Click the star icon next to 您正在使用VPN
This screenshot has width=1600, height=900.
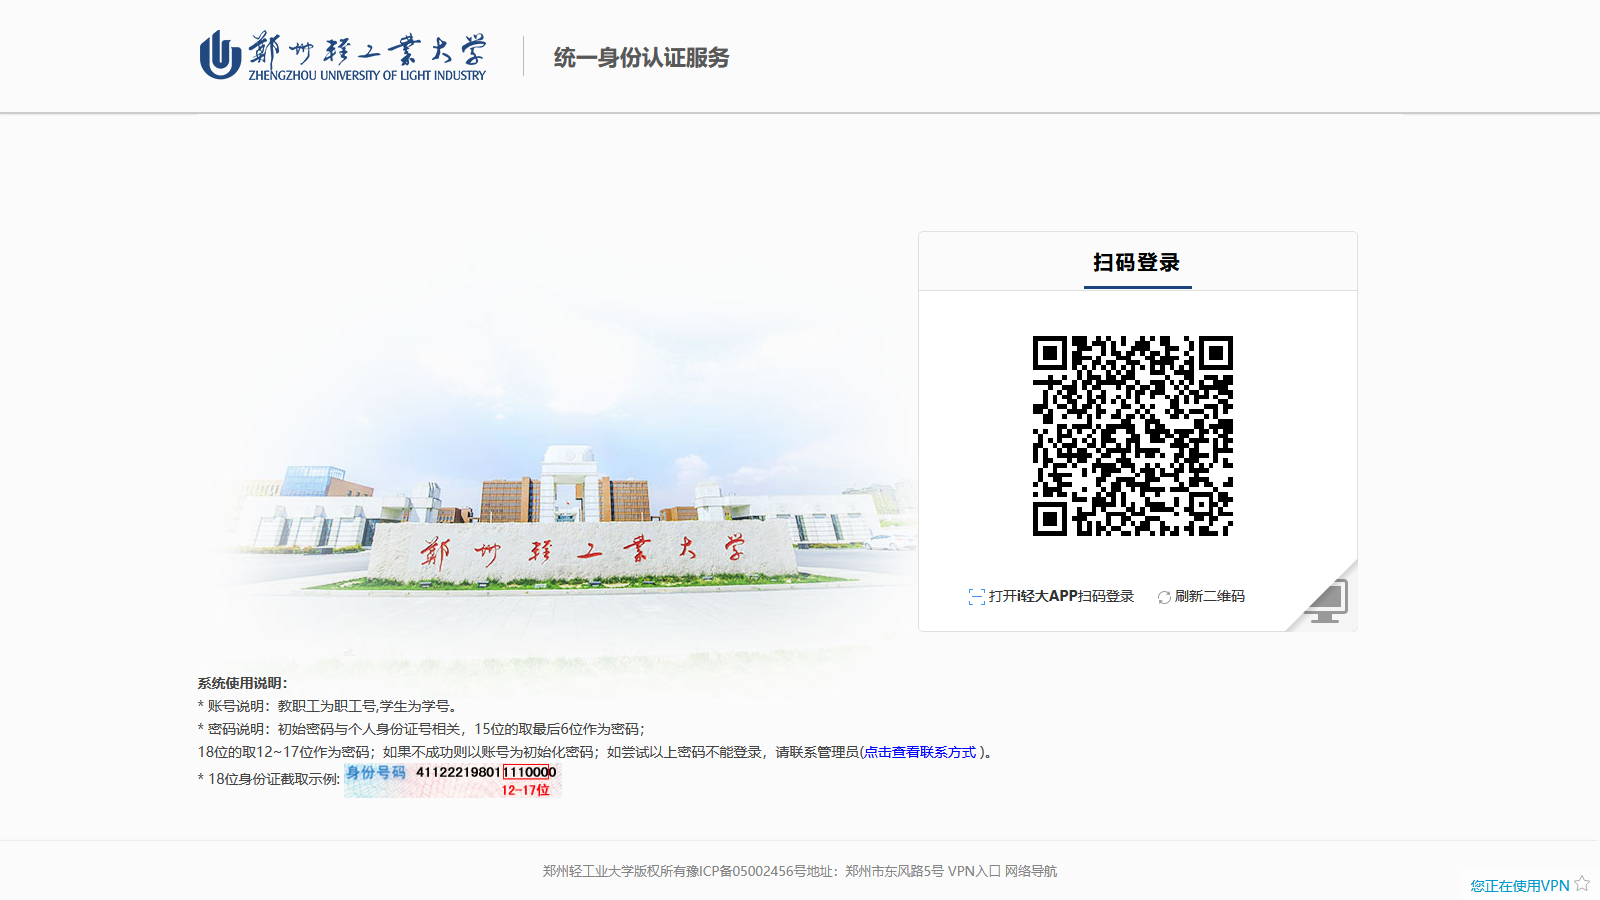click(x=1580, y=883)
